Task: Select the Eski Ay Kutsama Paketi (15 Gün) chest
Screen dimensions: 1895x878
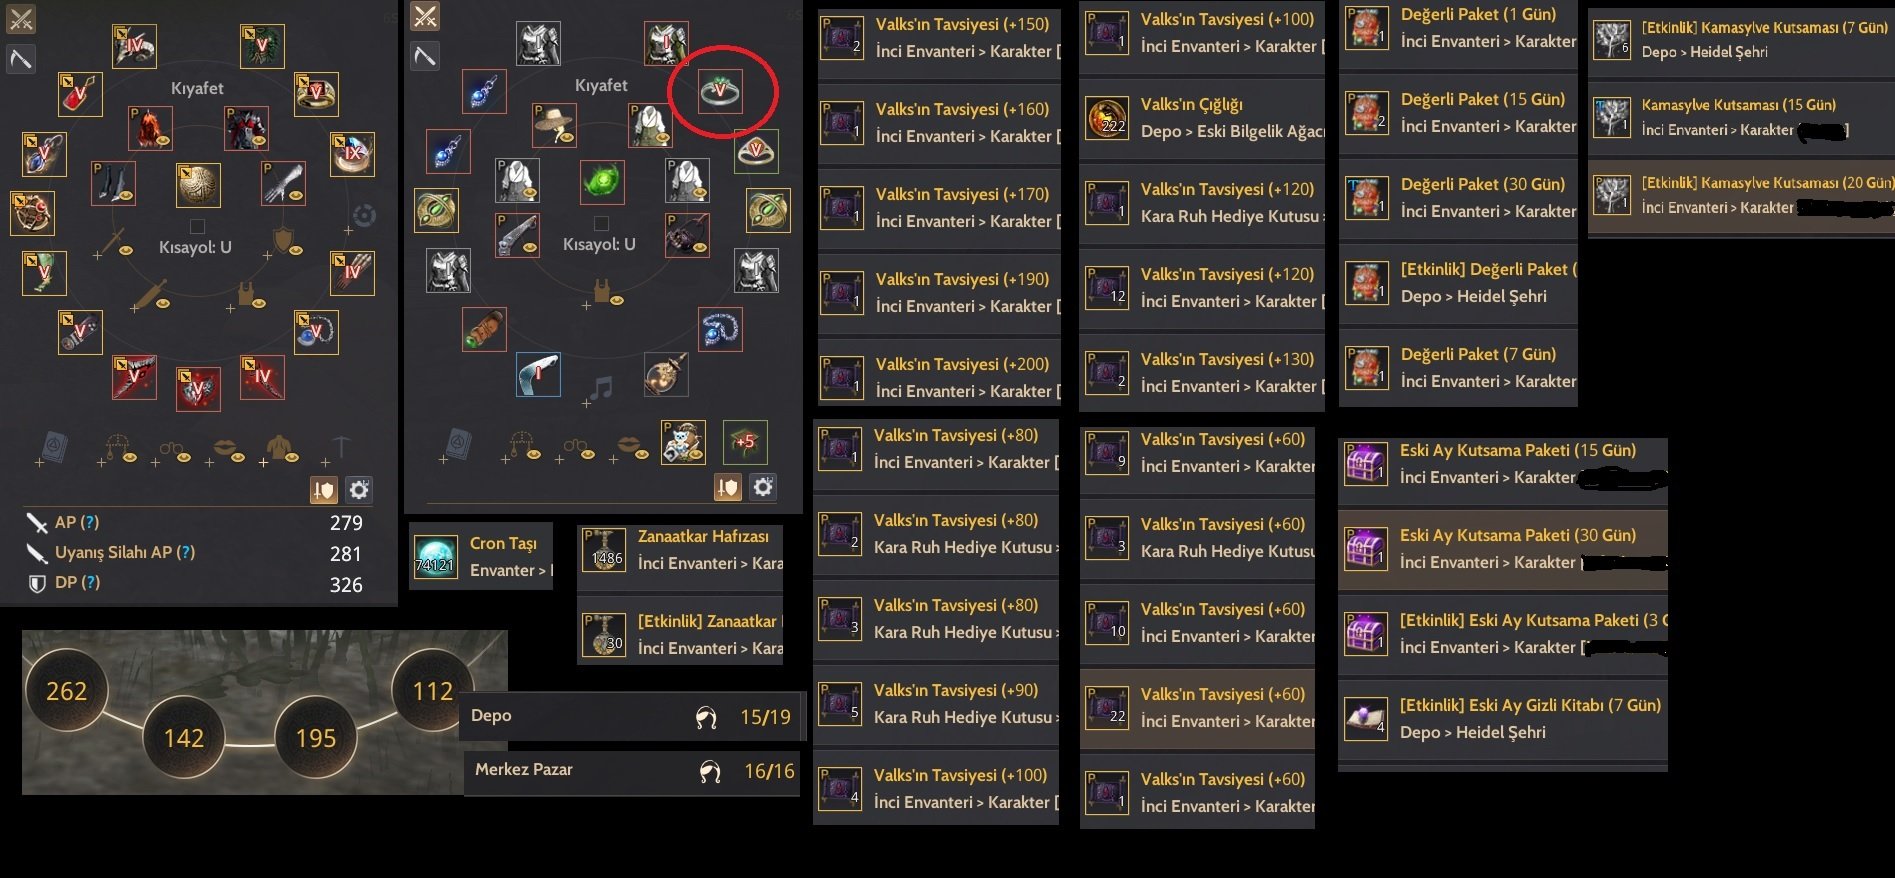Action: pos(1366,464)
